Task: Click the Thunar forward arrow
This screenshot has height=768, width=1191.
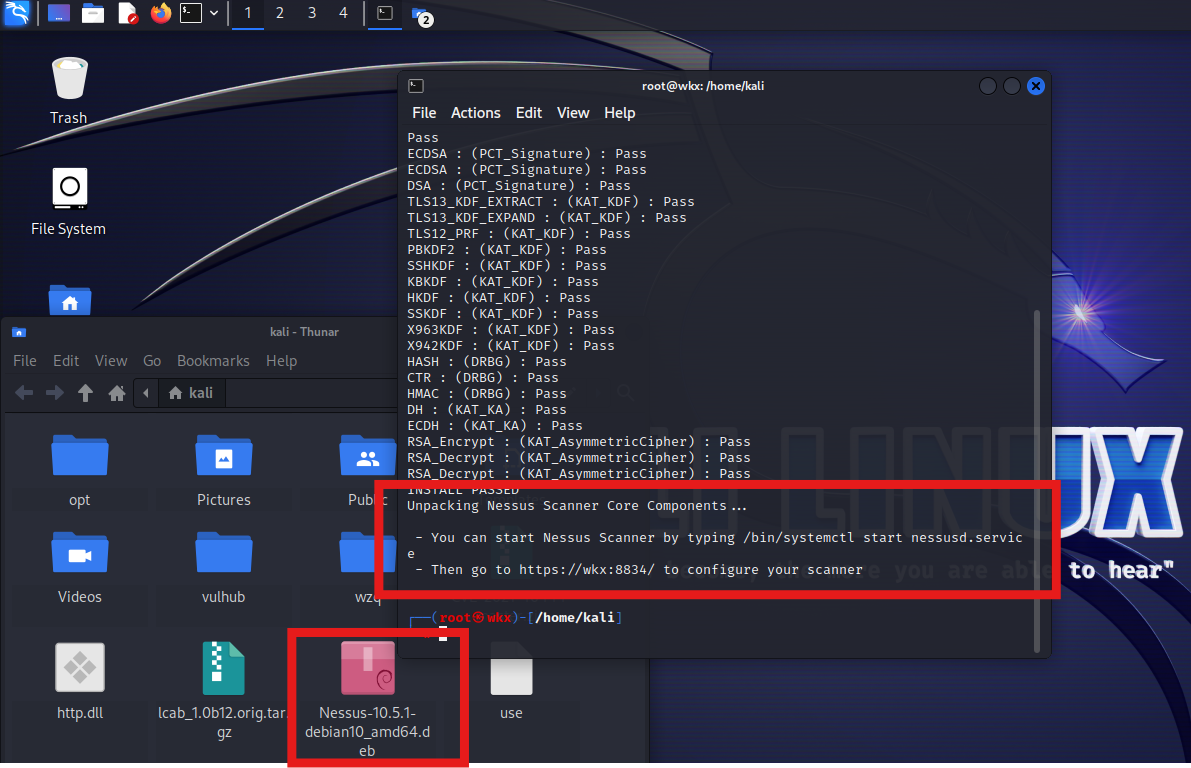Action: pos(55,393)
